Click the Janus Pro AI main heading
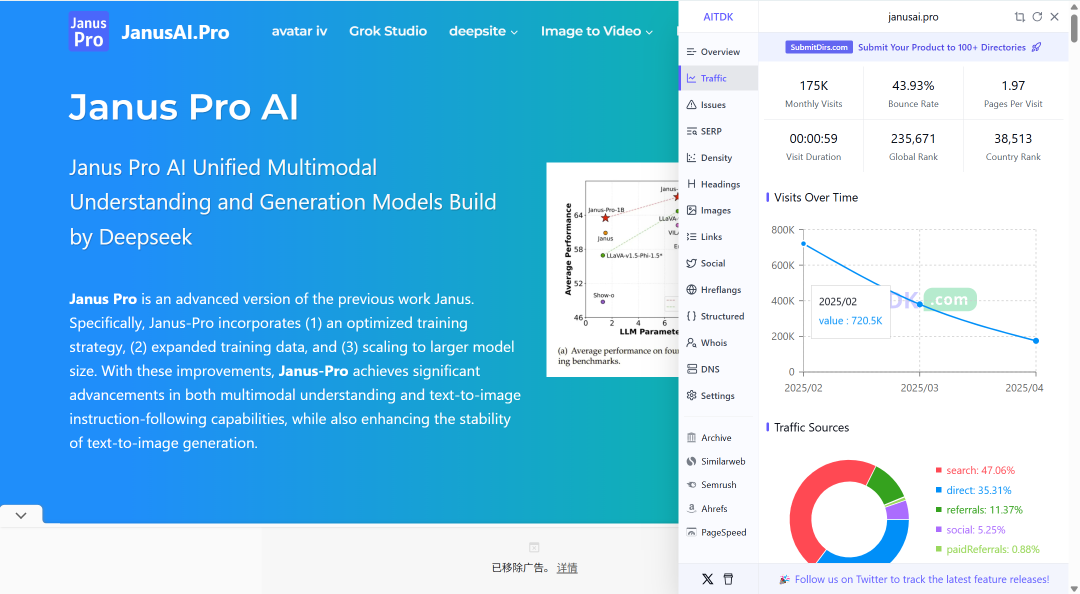 184,107
